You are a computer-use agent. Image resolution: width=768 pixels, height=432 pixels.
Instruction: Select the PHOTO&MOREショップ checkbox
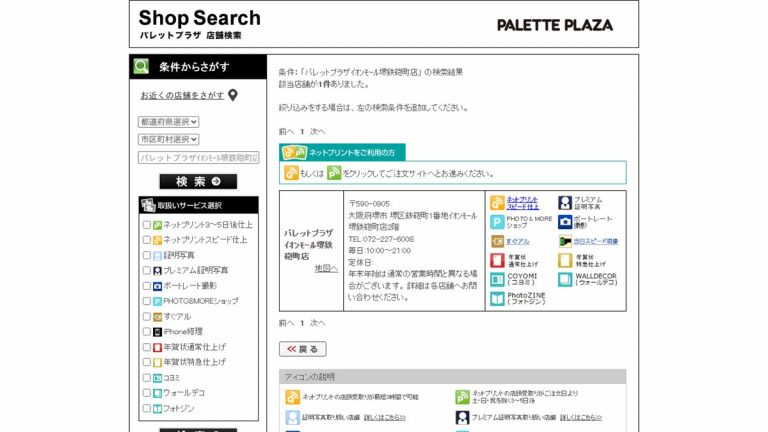click(x=146, y=301)
